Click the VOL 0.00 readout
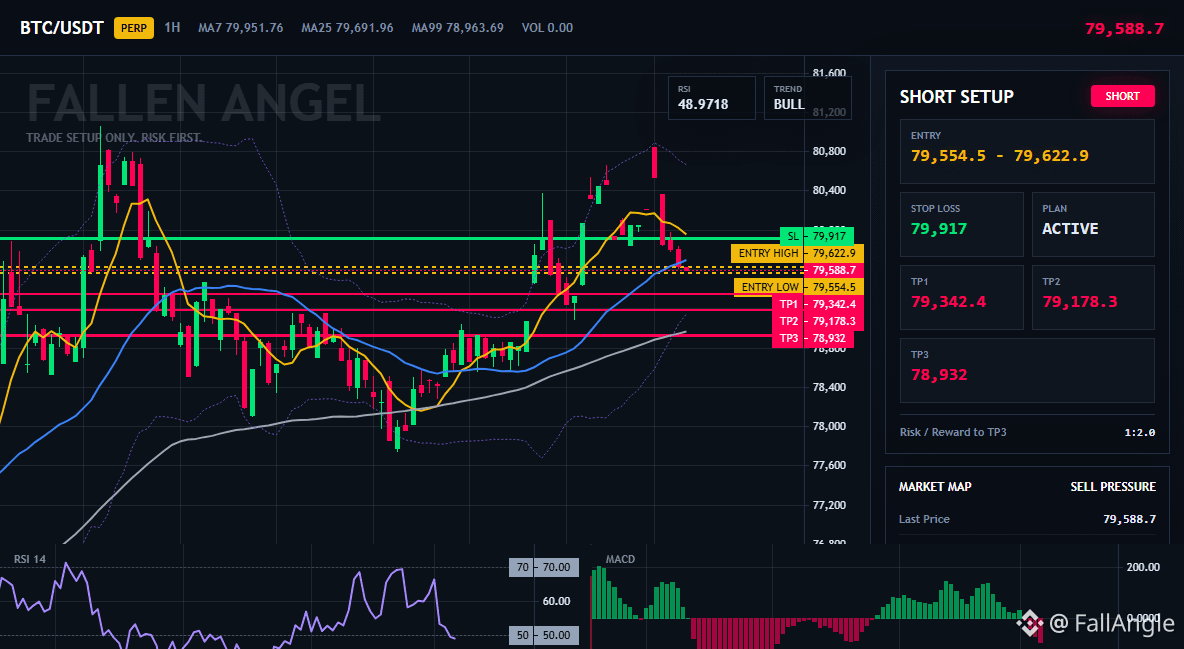 point(547,28)
